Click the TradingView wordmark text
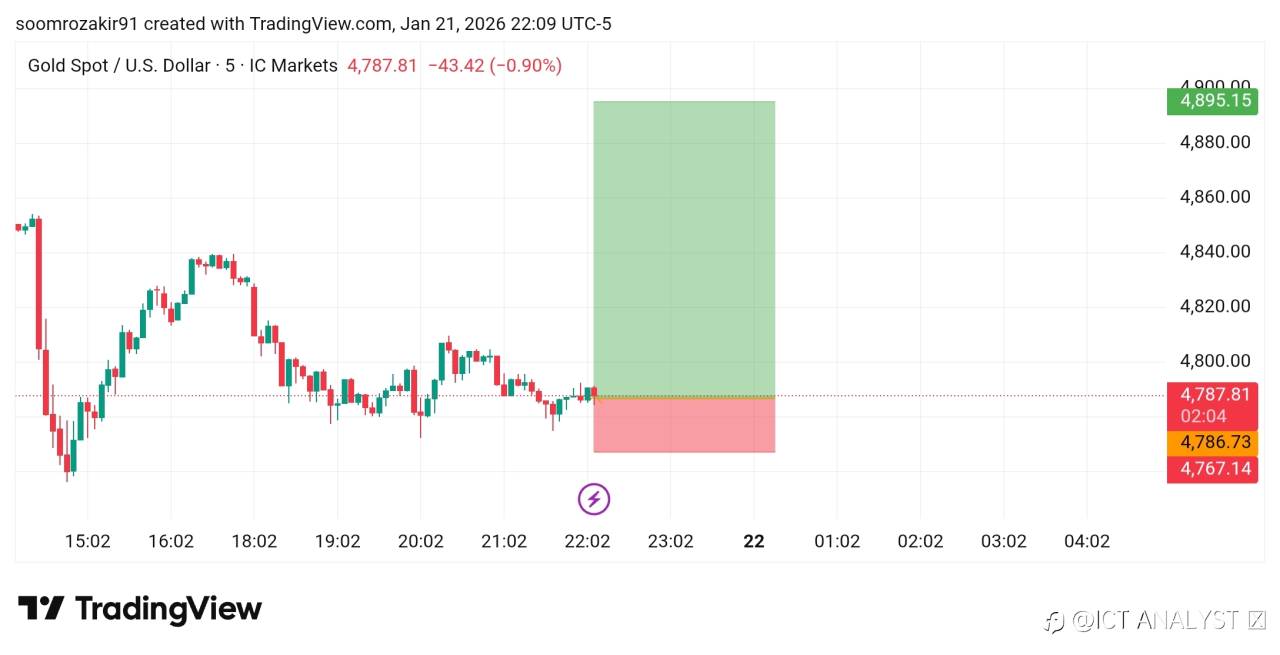1280x655 pixels. point(168,608)
